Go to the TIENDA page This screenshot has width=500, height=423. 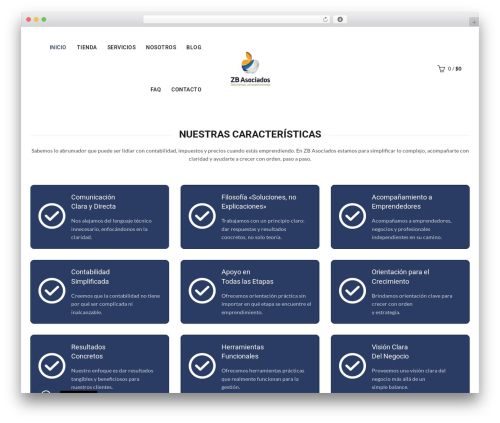click(x=87, y=47)
